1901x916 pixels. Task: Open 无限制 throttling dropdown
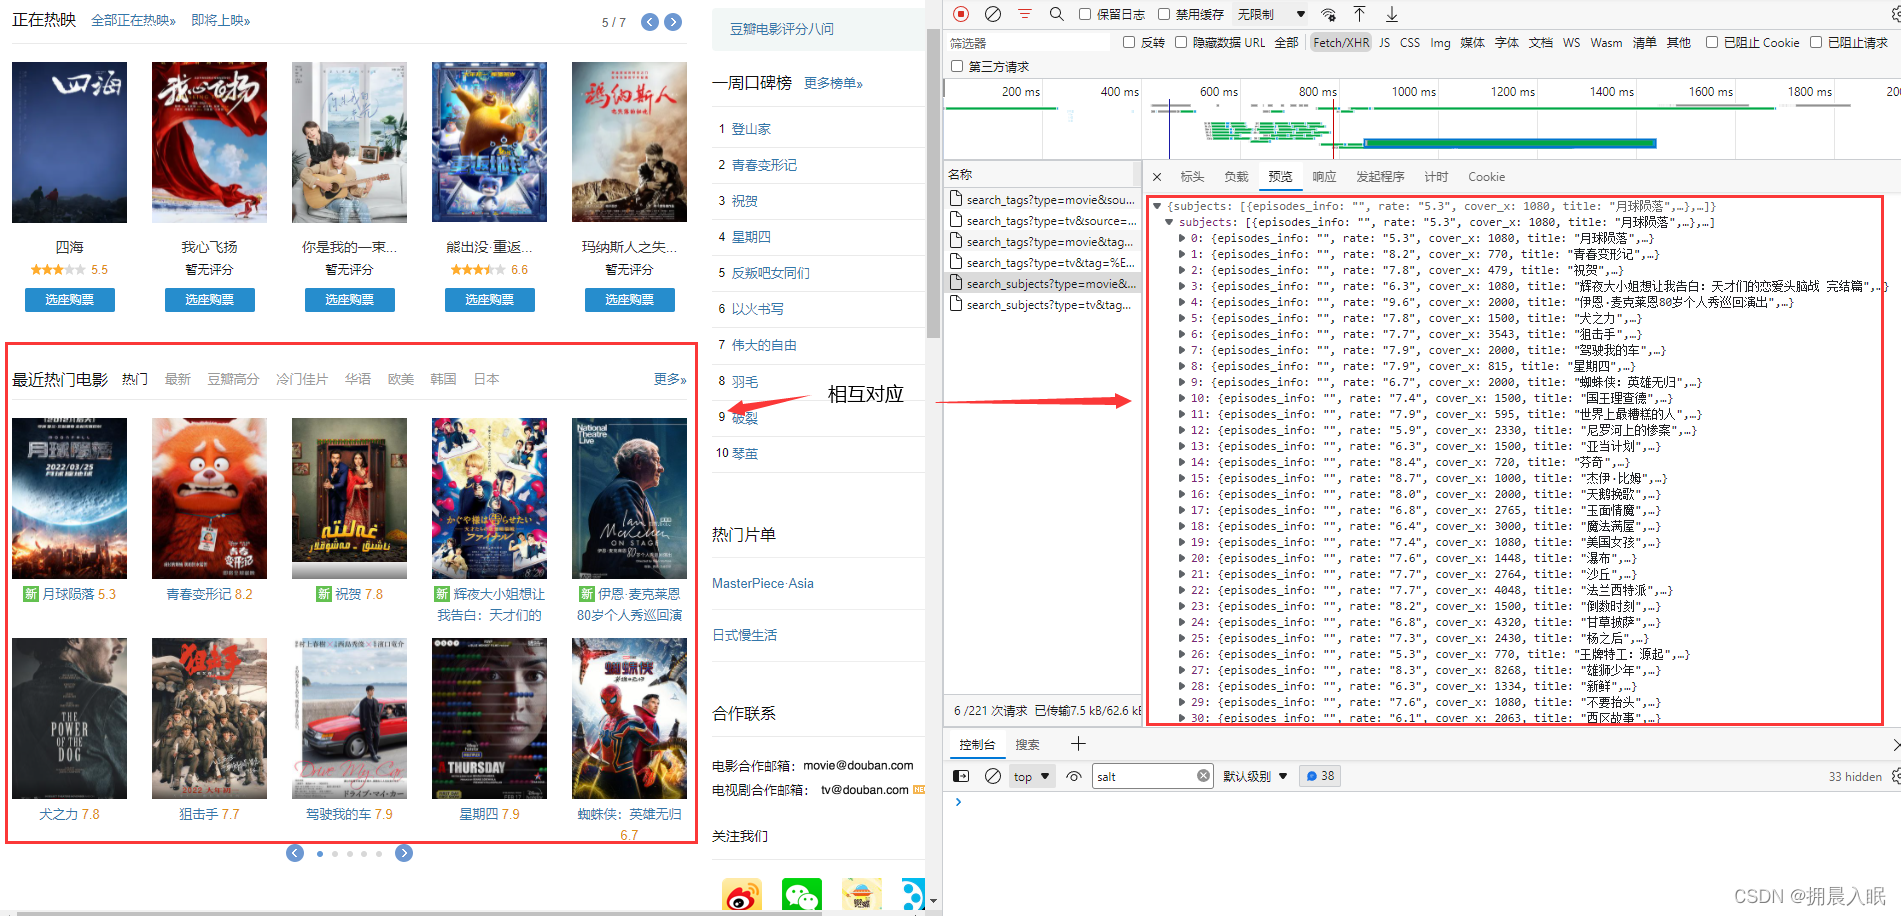pyautogui.click(x=1271, y=14)
